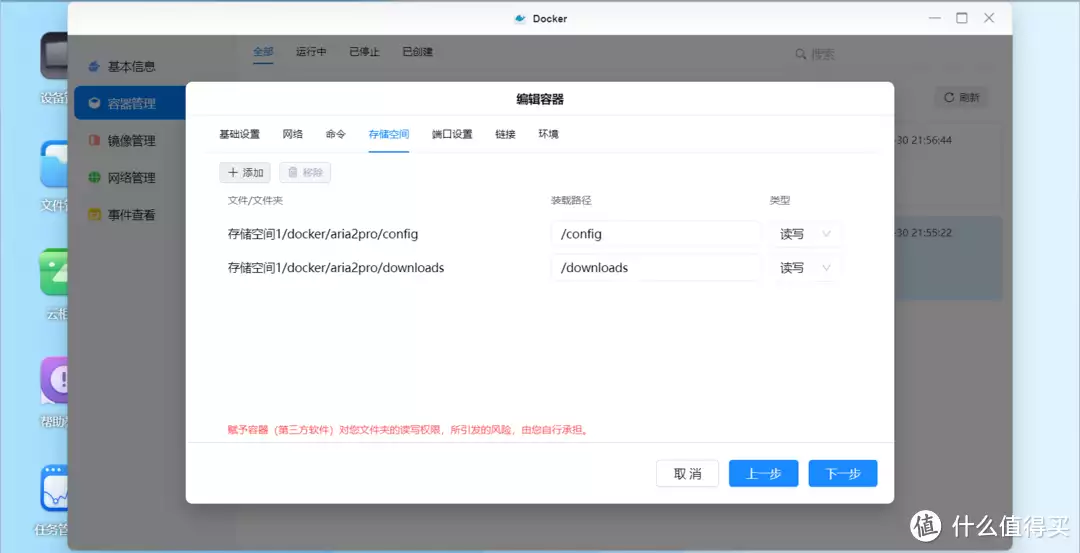The image size is (1080, 553).
Task: Click the 容器管理 cube icon
Action: coord(94,103)
